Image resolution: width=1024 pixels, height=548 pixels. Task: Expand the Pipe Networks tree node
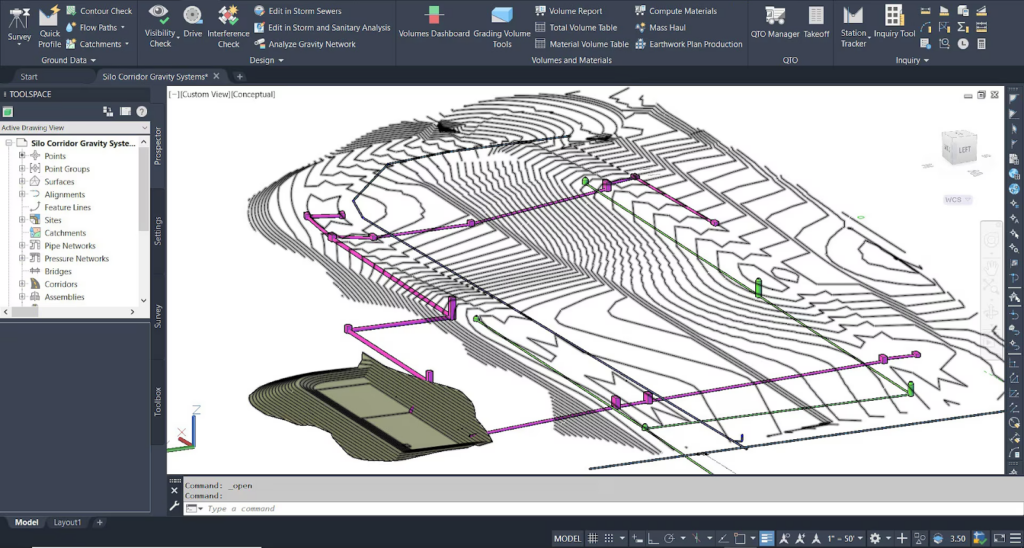coord(22,246)
